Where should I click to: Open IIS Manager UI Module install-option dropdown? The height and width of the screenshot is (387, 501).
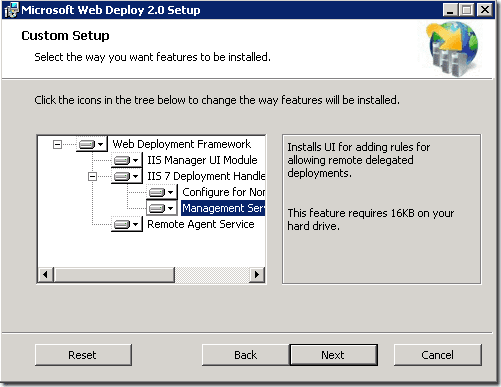point(127,160)
